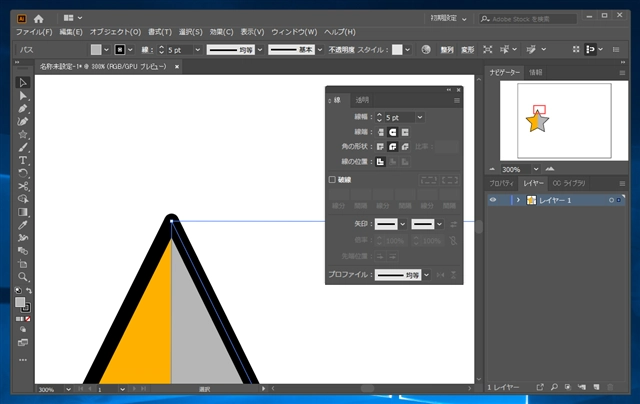The image size is (640, 404).
Task: Select the Scissors tool
Action: [23, 186]
